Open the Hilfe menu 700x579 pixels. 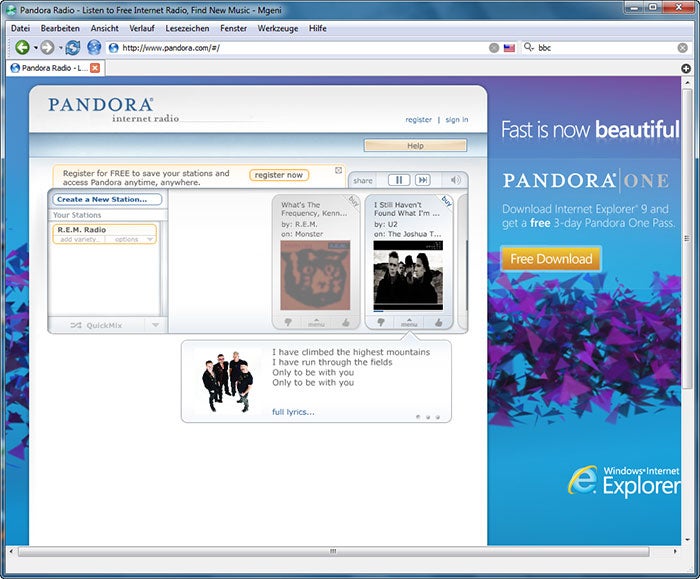pos(317,28)
